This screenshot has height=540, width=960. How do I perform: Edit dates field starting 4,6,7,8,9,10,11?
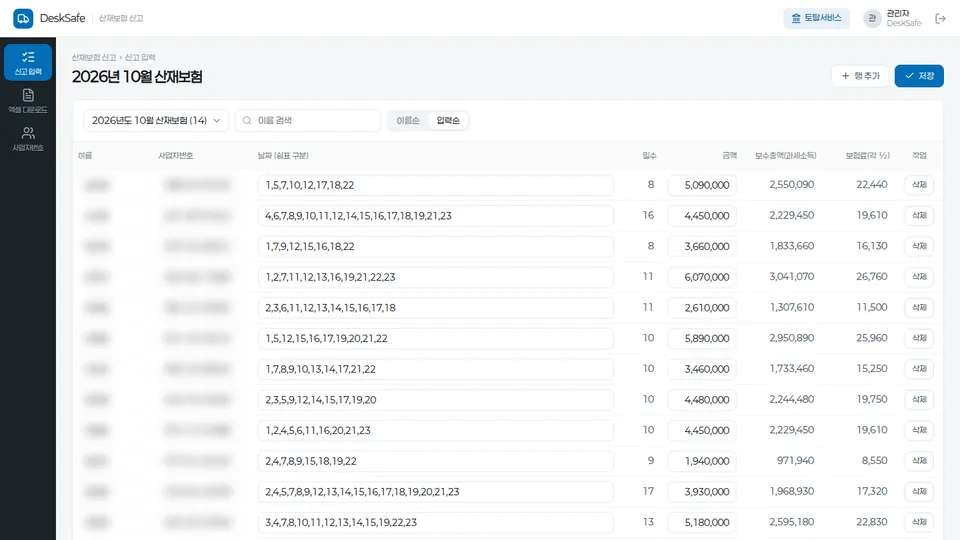[435, 216]
